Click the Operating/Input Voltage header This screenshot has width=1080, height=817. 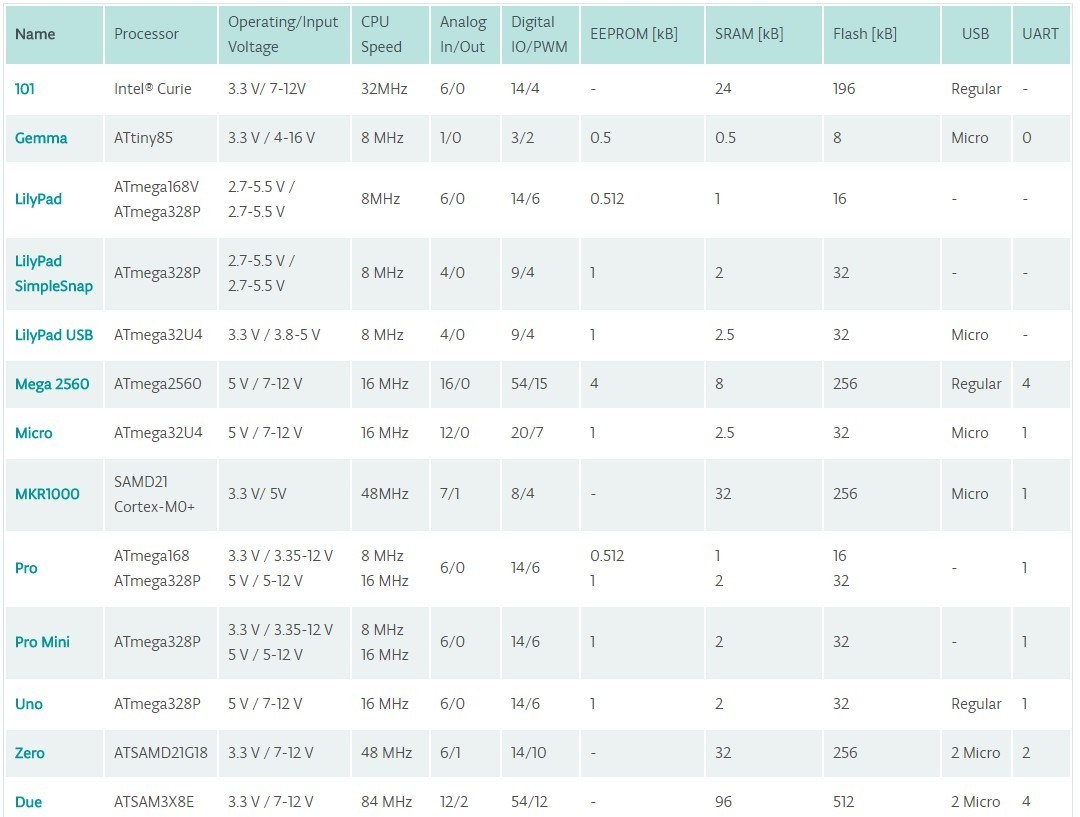[x=284, y=34]
